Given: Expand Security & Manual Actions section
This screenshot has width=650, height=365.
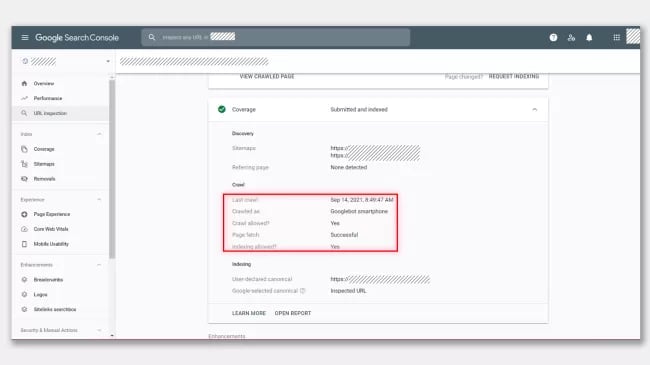Looking at the screenshot, I should pos(99,330).
